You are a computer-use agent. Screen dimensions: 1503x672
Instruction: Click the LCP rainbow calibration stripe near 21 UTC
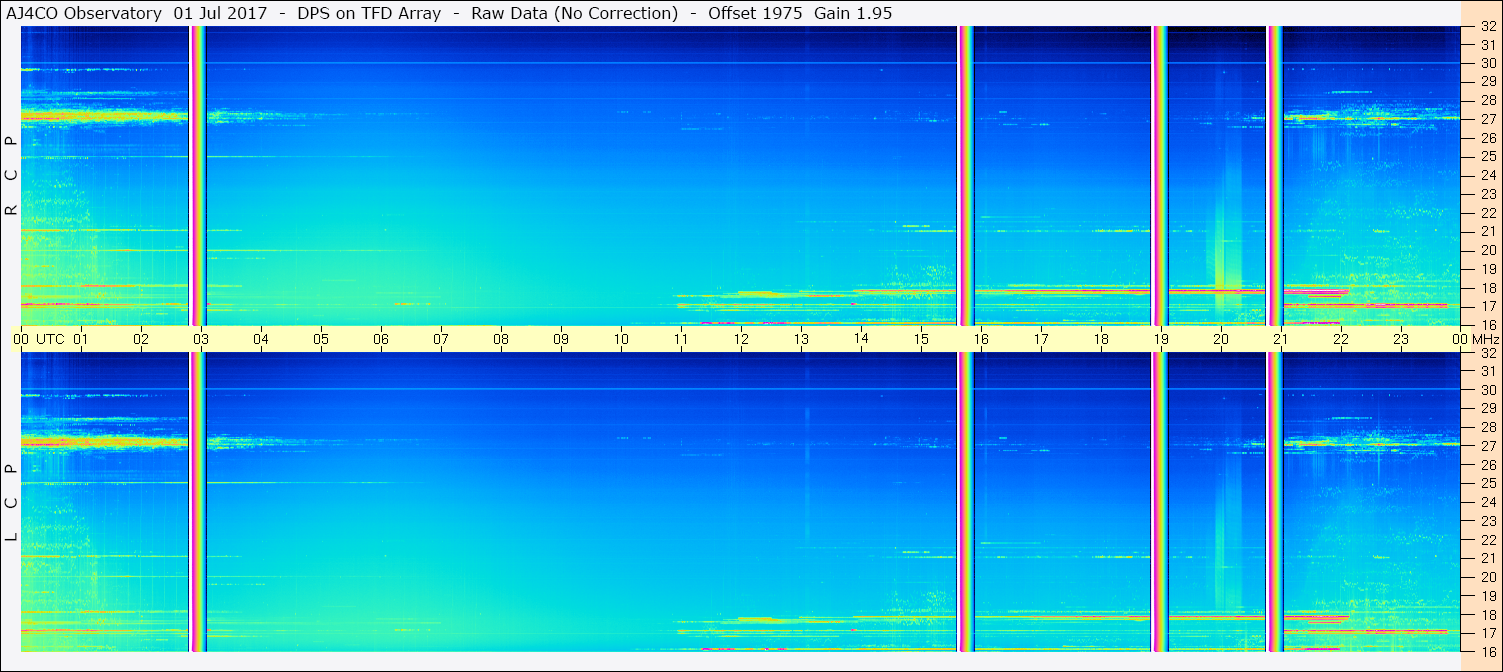point(1275,502)
